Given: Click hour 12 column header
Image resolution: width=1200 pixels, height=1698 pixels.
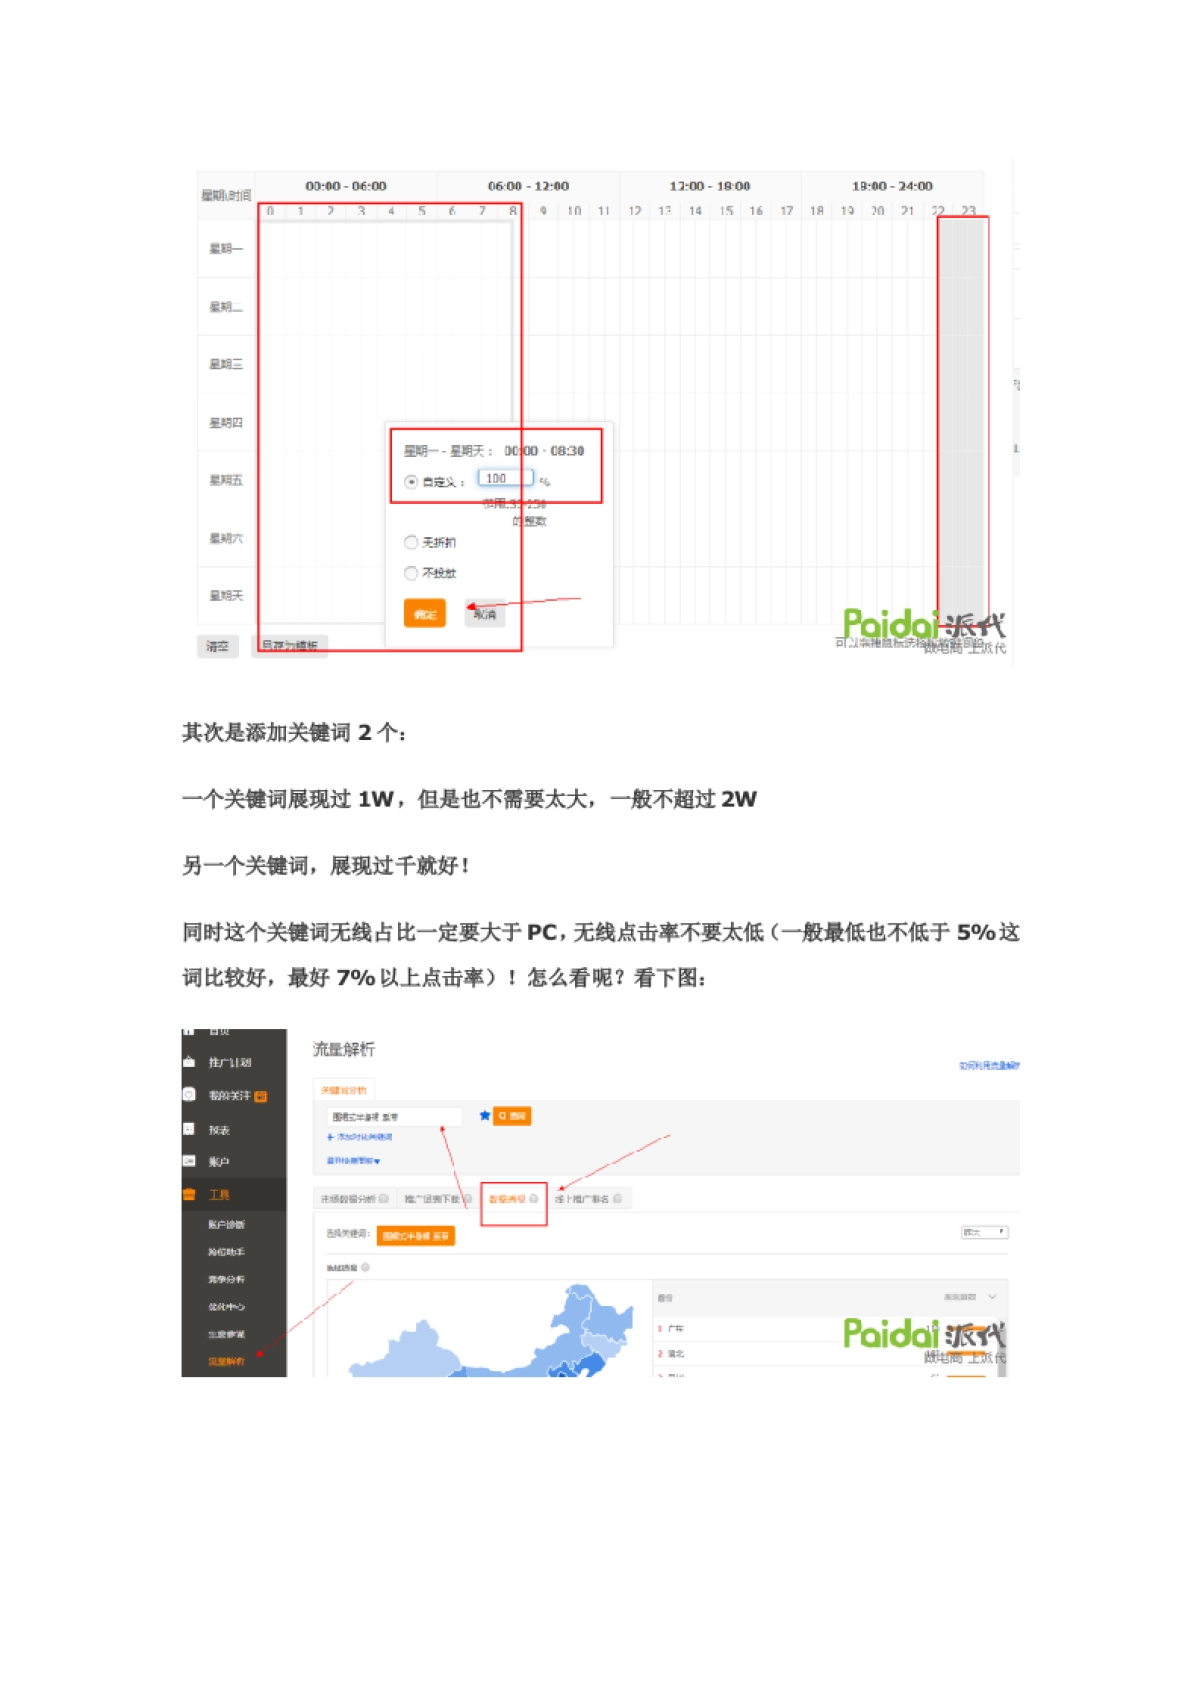Looking at the screenshot, I should [x=635, y=211].
